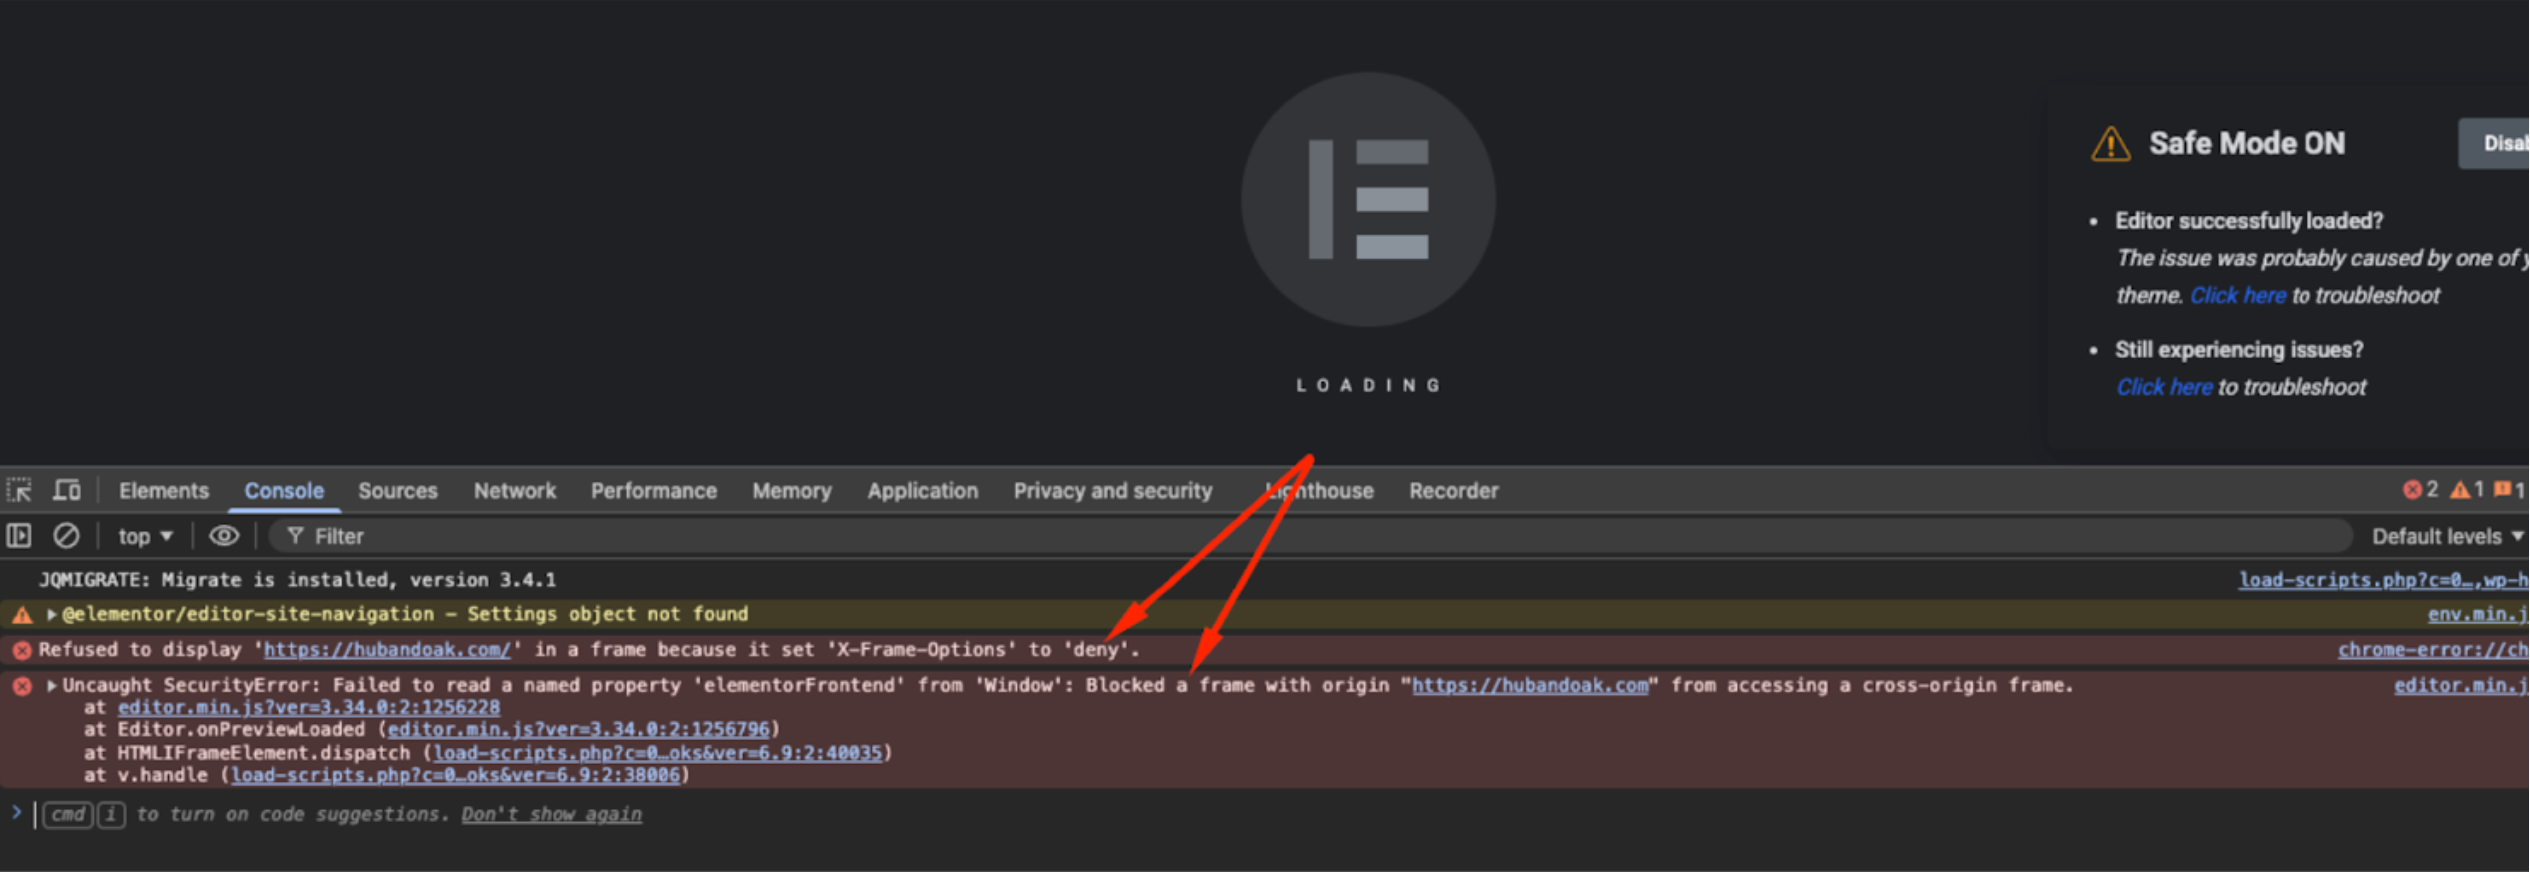Open the Application tab

(x=922, y=490)
